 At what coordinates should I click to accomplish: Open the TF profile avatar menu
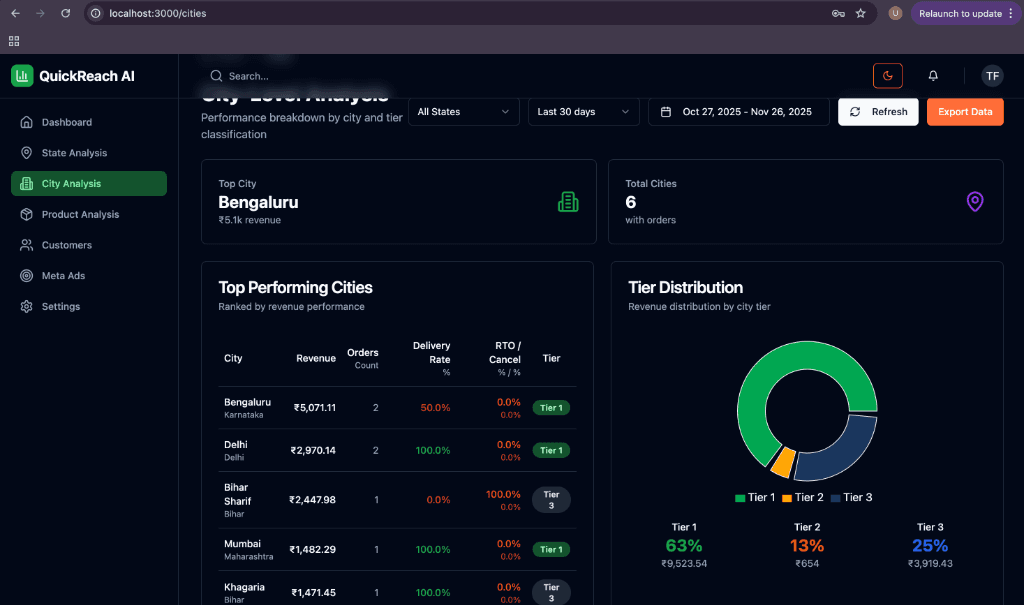(x=991, y=76)
